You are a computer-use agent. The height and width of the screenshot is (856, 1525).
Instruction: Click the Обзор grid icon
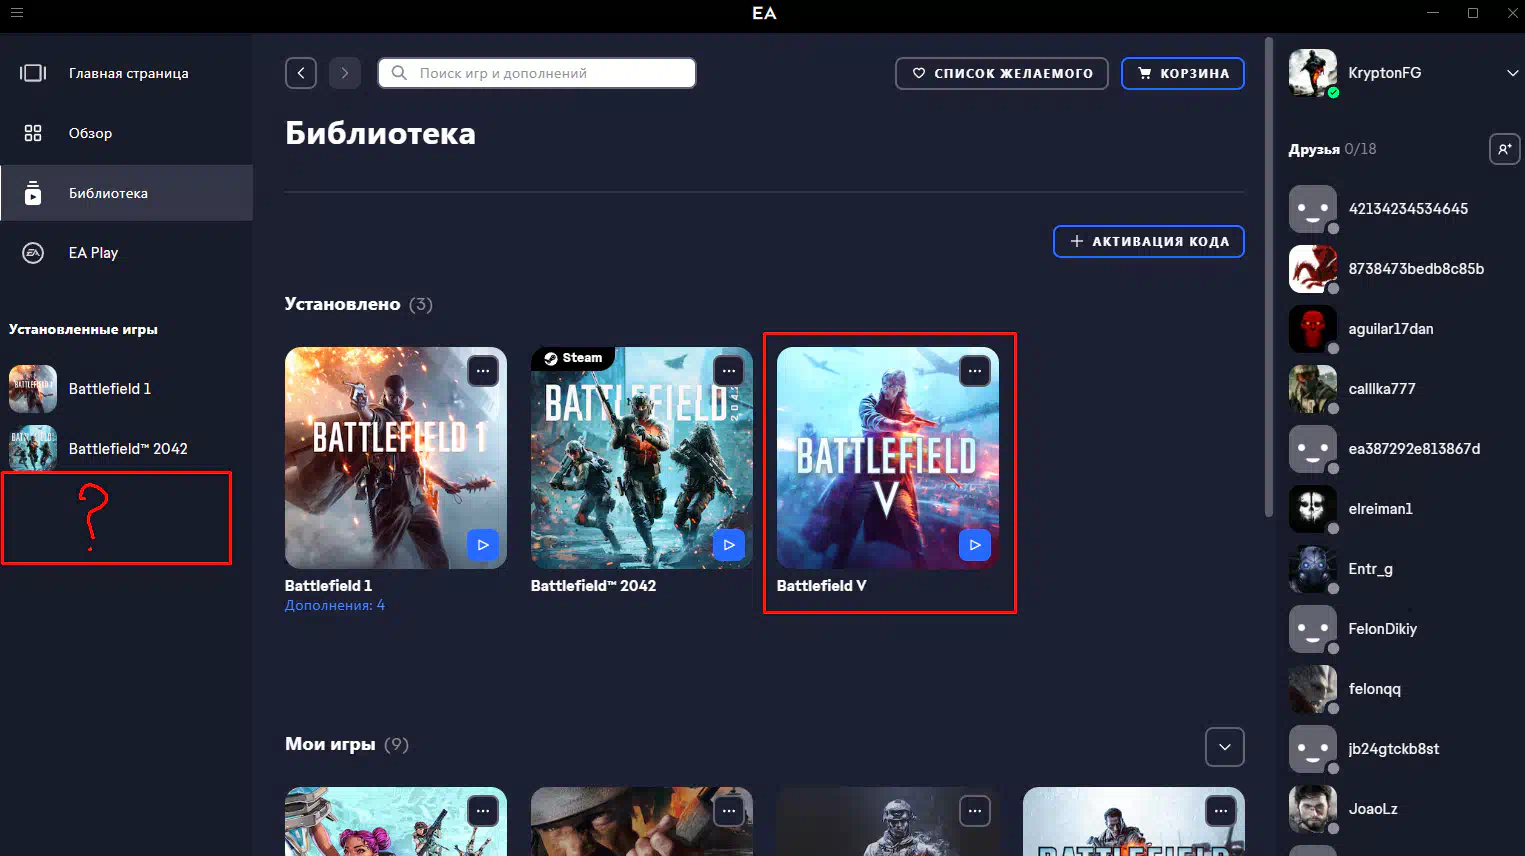(33, 133)
